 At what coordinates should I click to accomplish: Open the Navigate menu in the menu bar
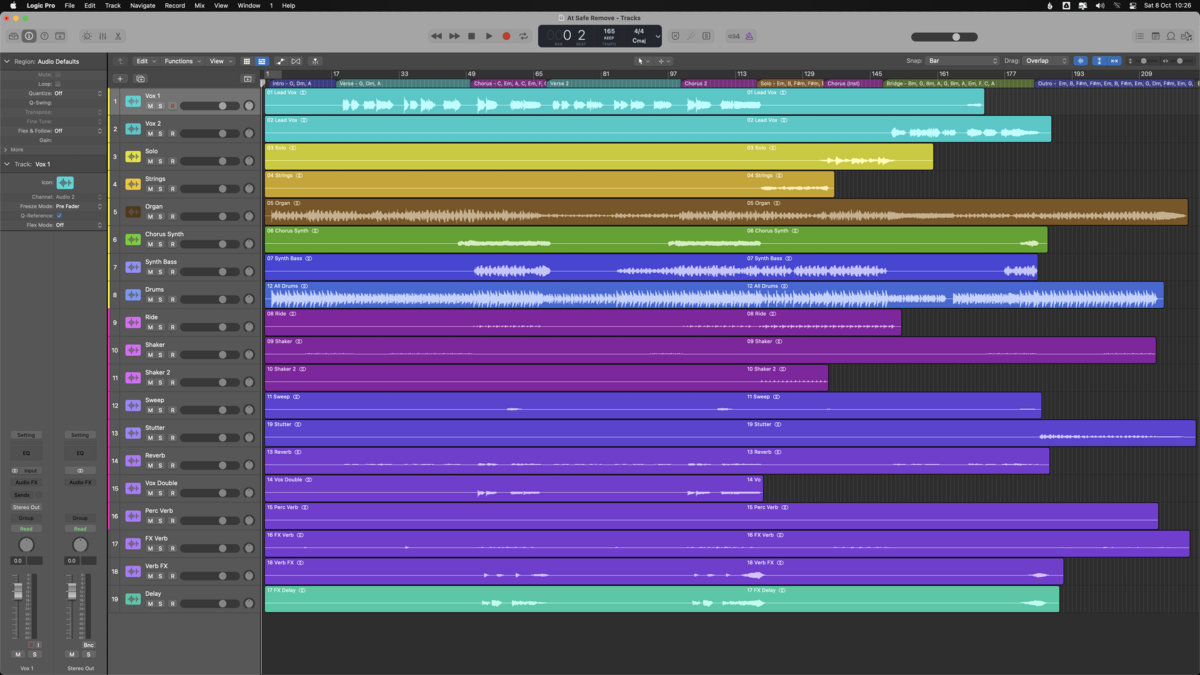click(142, 6)
